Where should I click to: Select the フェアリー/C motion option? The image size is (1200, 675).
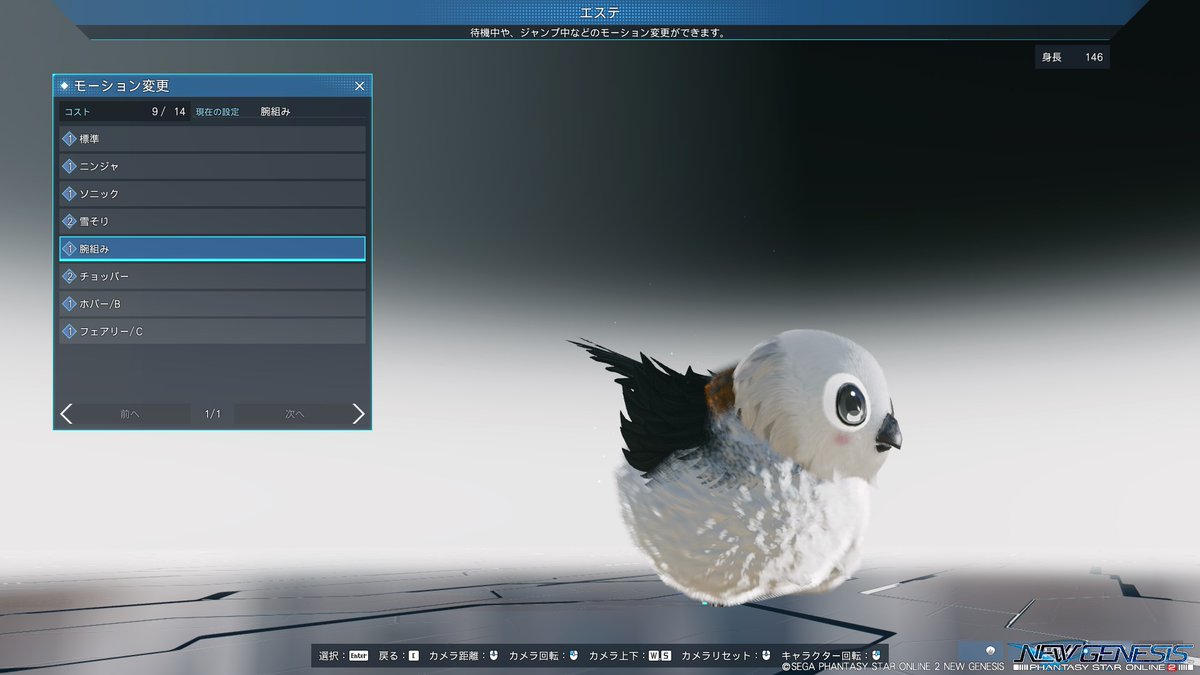pyautogui.click(x=212, y=331)
